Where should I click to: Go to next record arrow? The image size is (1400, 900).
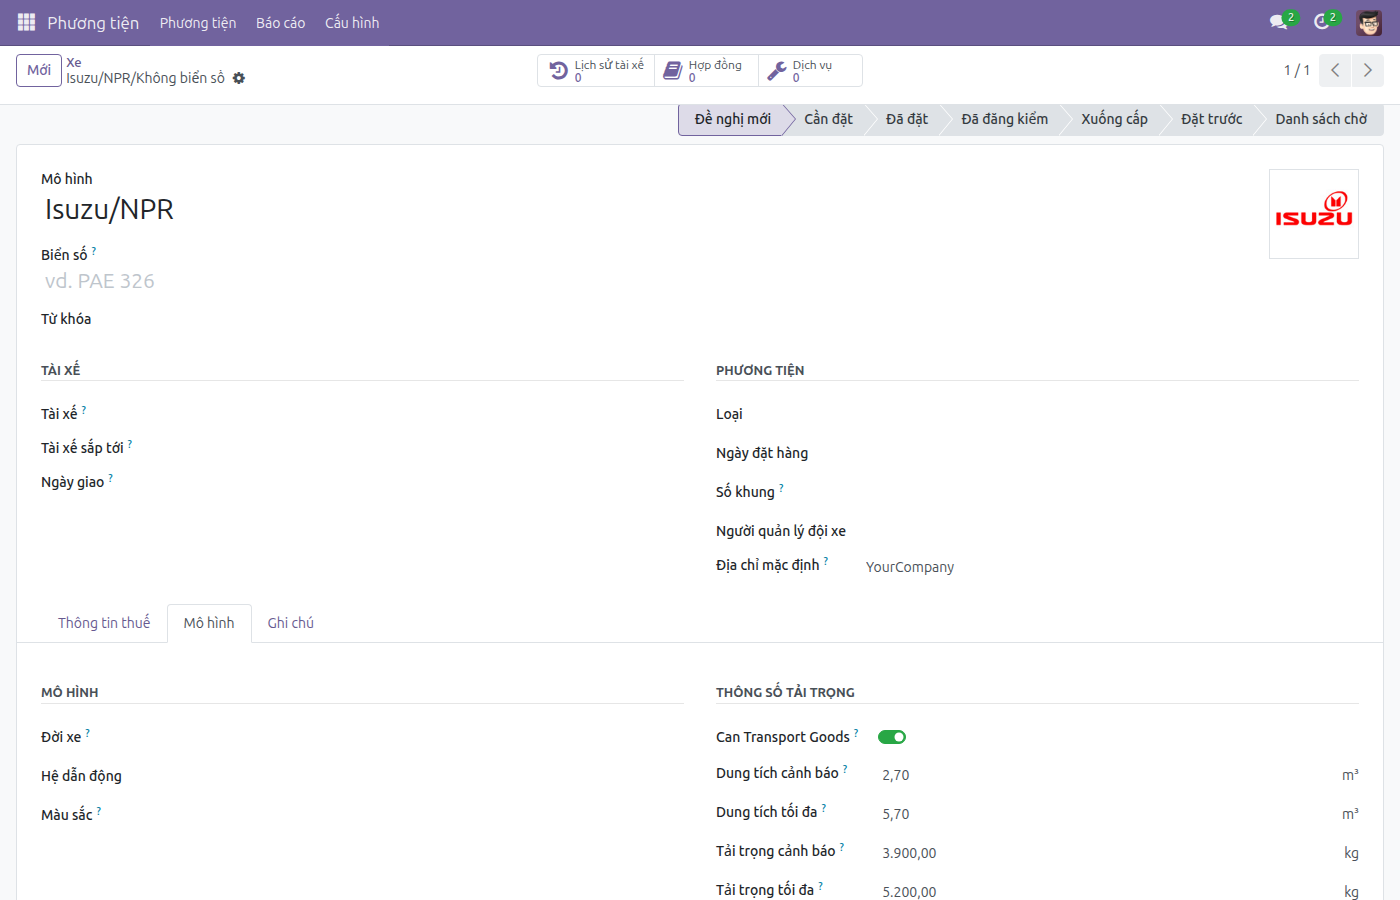pyautogui.click(x=1367, y=70)
